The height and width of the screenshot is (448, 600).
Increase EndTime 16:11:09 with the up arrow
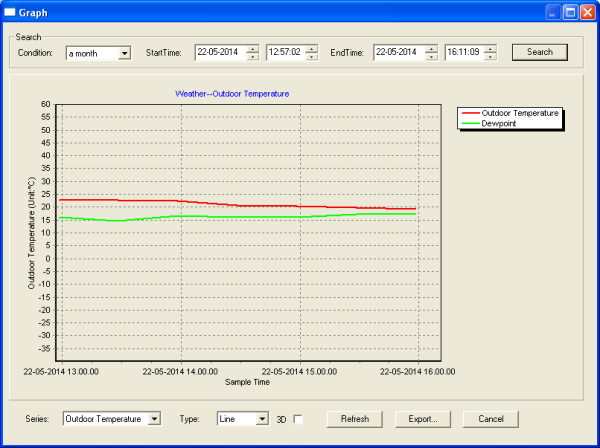click(x=491, y=49)
